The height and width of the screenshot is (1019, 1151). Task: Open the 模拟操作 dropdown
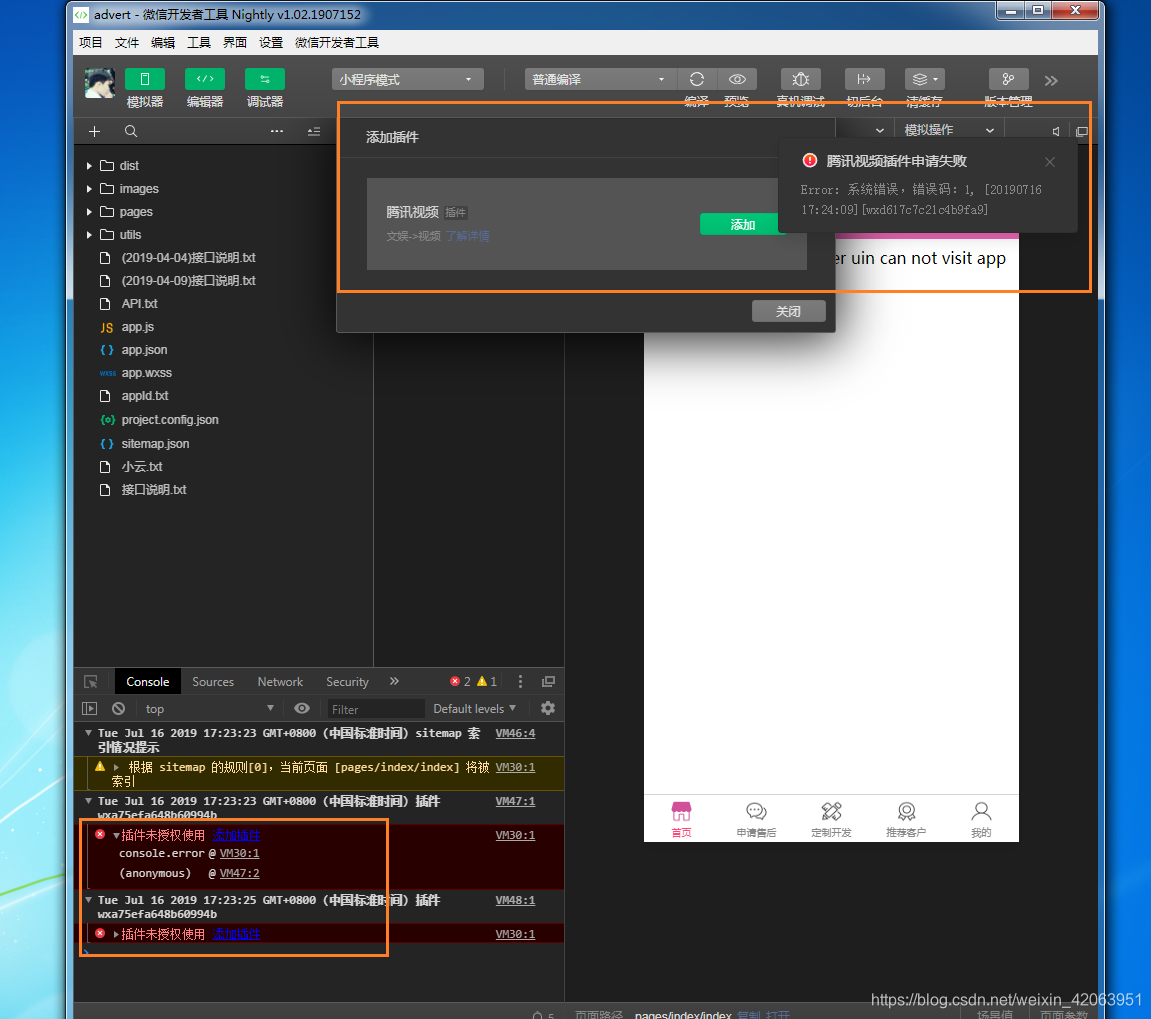point(949,130)
